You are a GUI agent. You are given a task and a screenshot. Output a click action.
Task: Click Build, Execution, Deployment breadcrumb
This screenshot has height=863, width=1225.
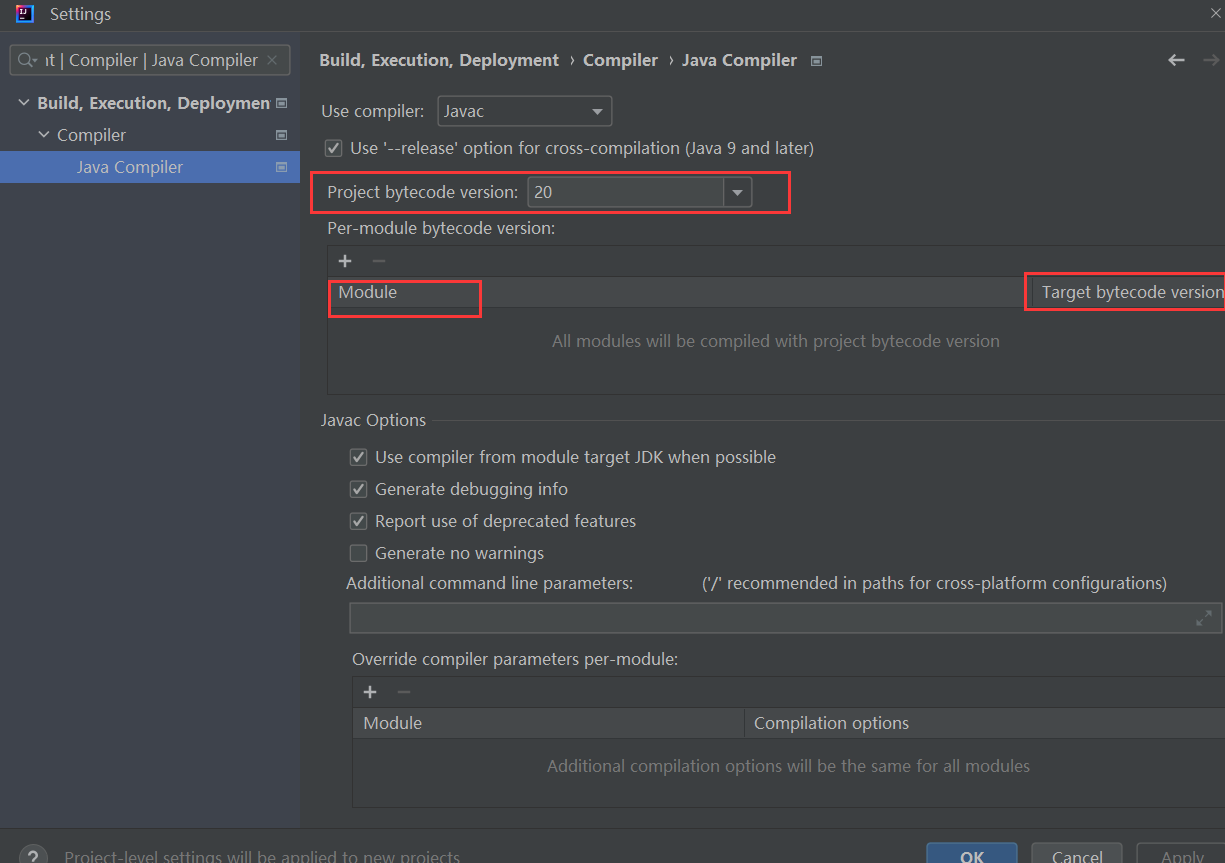(x=439, y=60)
